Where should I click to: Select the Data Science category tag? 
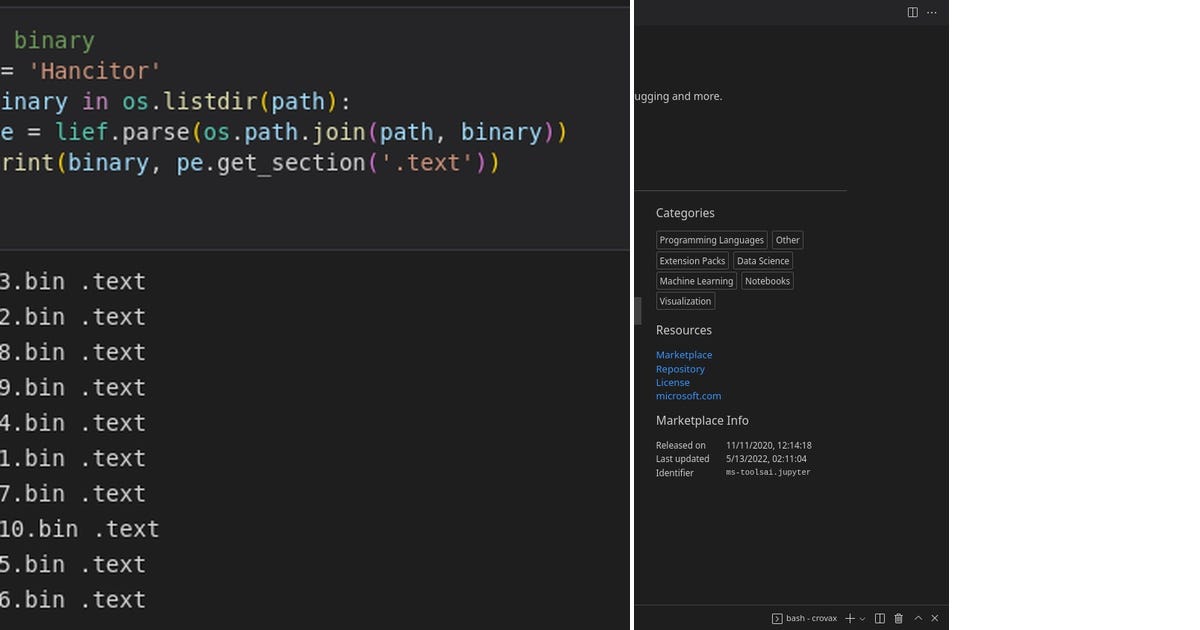point(762,260)
